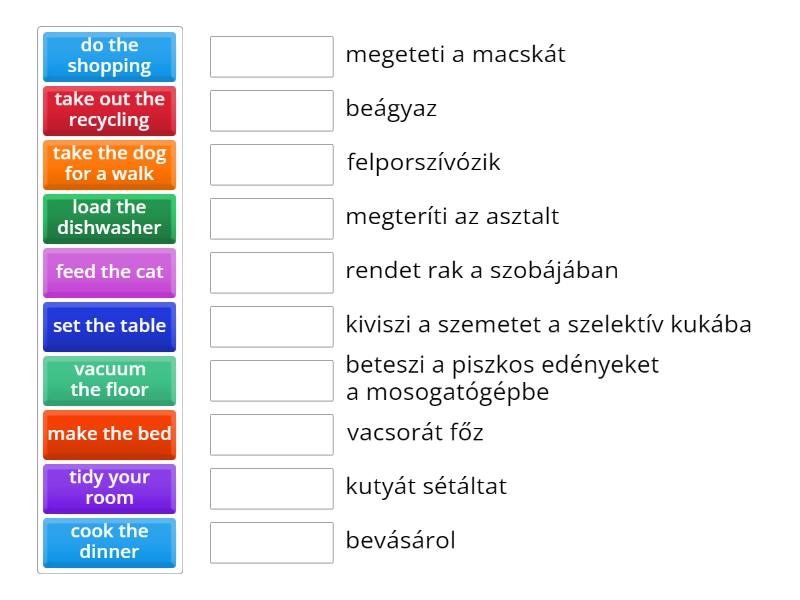Select the 'feed the cat' tile
The height and width of the screenshot is (600, 800).
(x=110, y=273)
